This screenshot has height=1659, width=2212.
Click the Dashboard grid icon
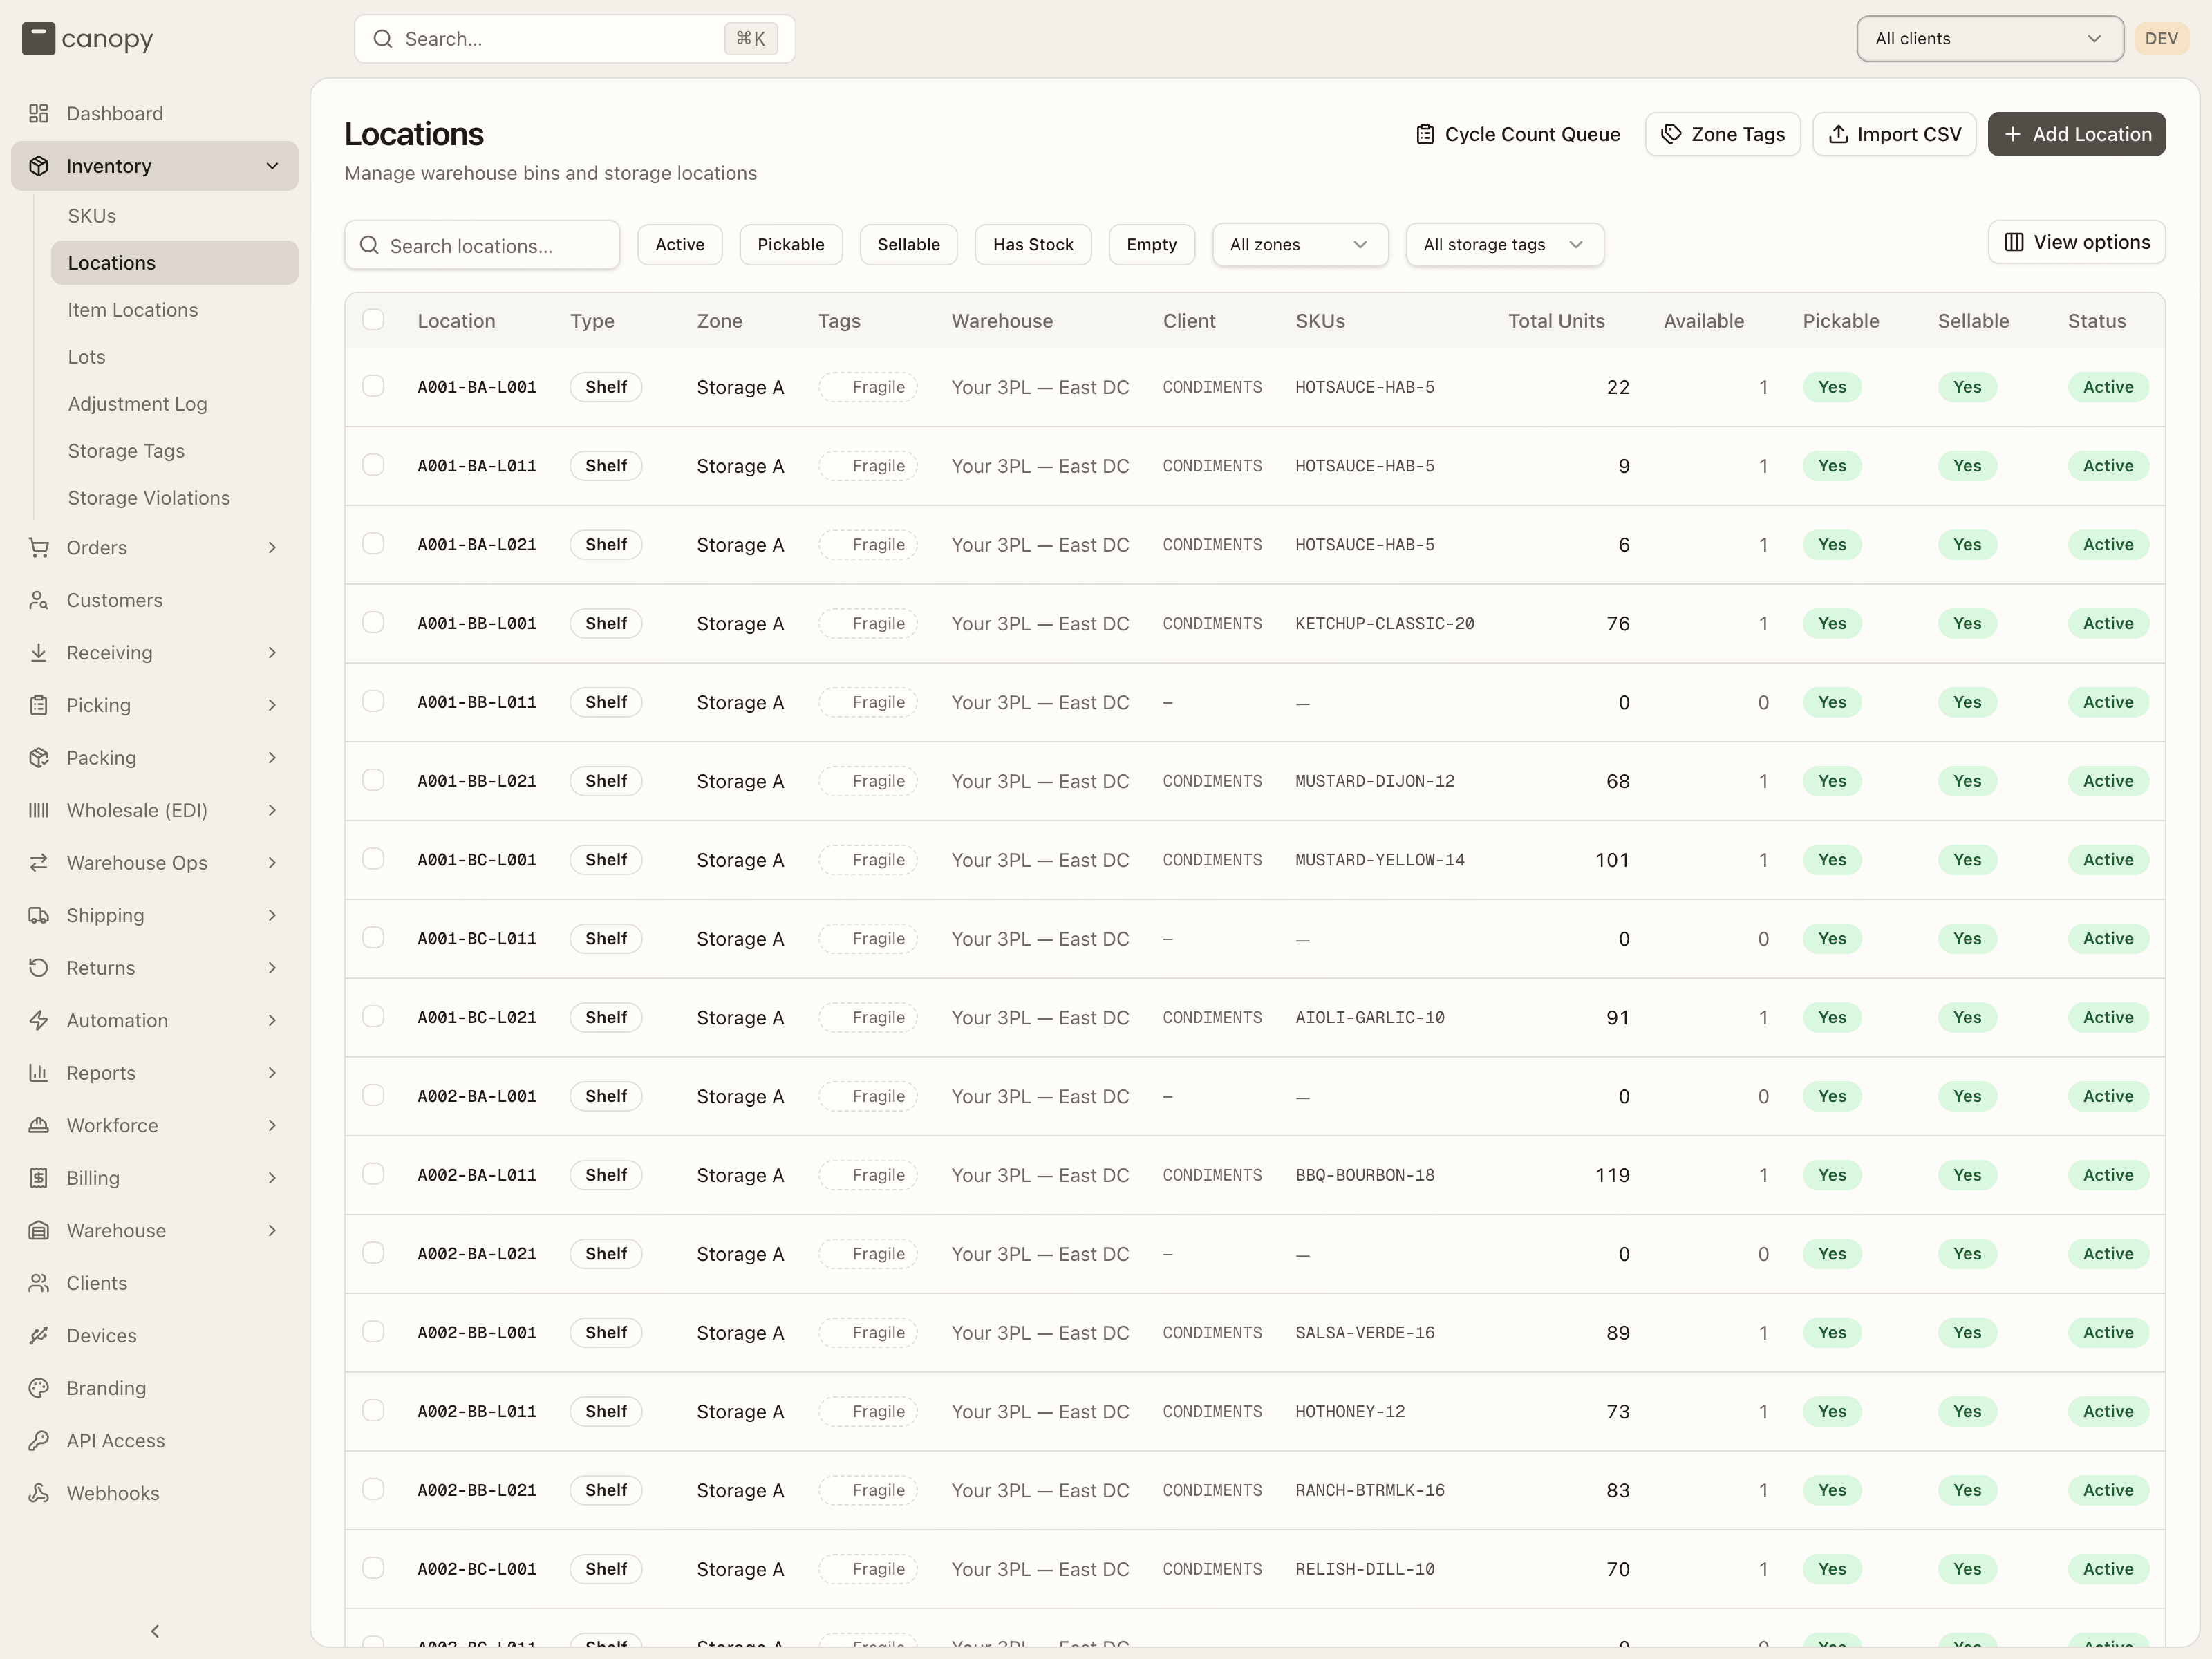pyautogui.click(x=39, y=113)
